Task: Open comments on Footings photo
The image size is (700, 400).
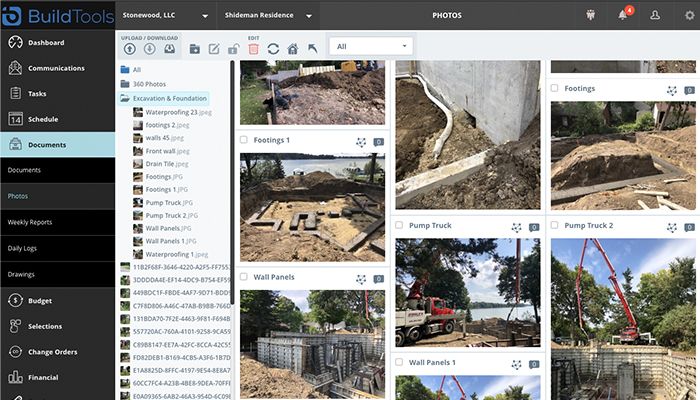Action: [x=689, y=90]
